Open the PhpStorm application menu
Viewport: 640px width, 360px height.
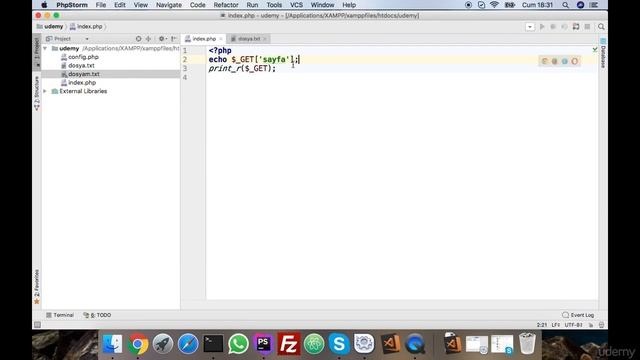72,5
